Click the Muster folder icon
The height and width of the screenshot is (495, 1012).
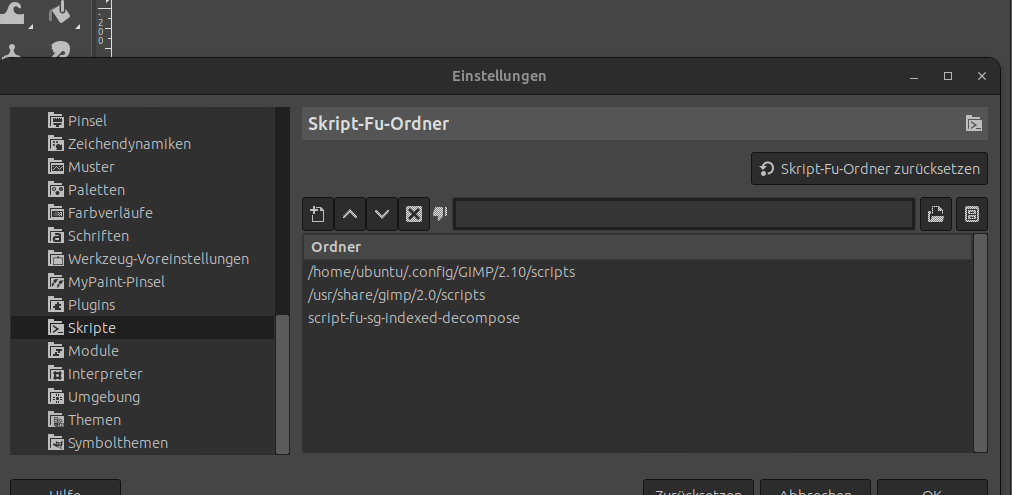coord(56,167)
